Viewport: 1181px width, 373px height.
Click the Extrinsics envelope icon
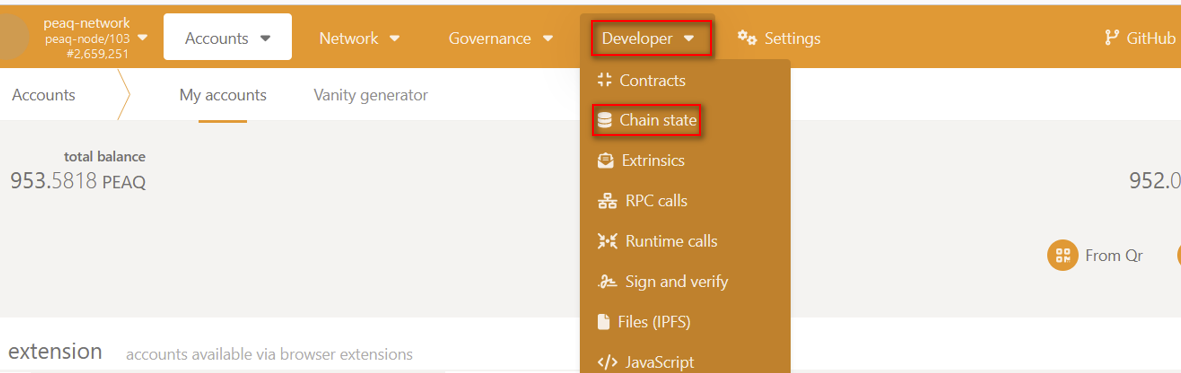pyautogui.click(x=606, y=161)
